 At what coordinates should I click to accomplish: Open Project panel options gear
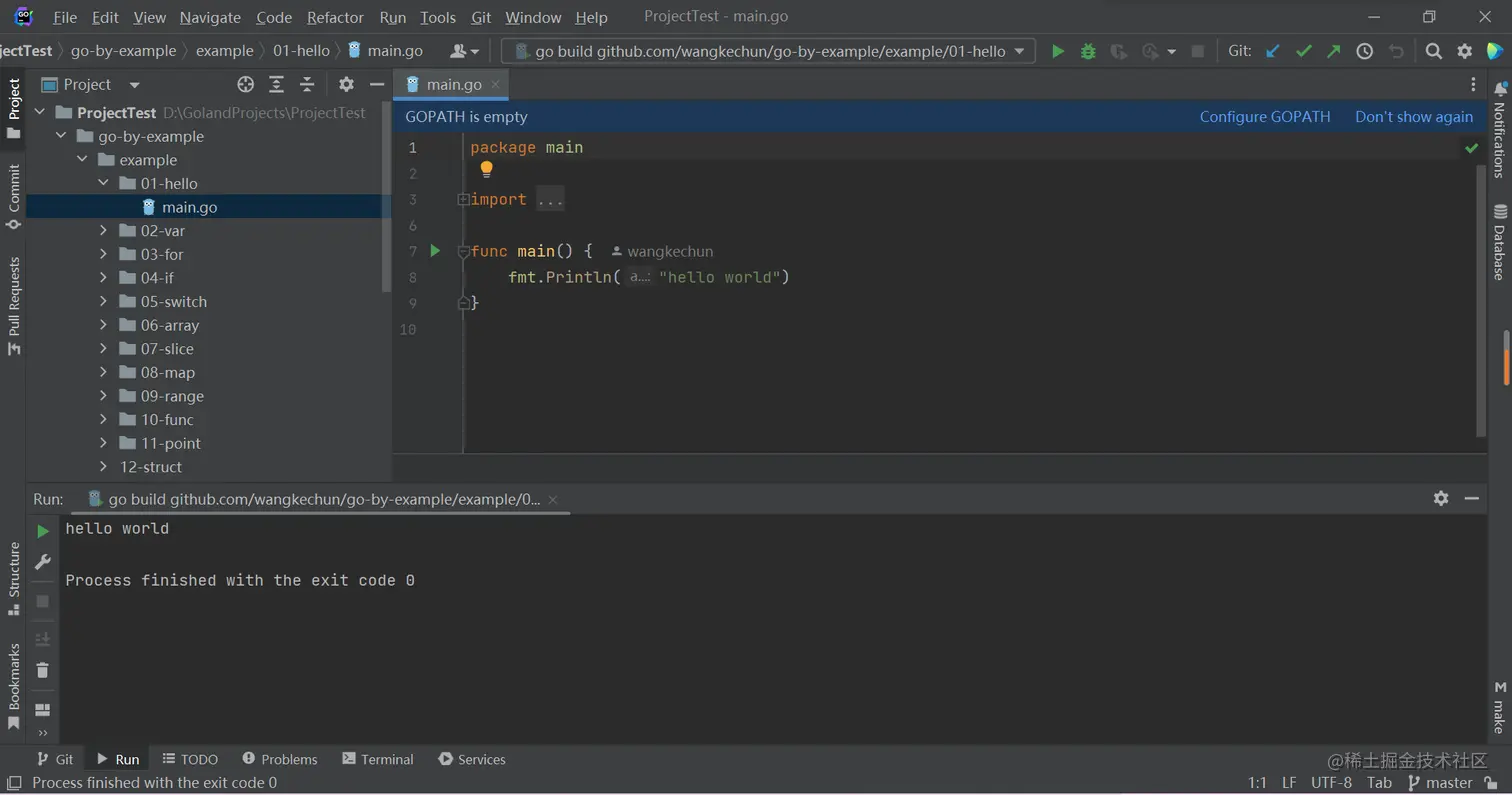point(346,84)
